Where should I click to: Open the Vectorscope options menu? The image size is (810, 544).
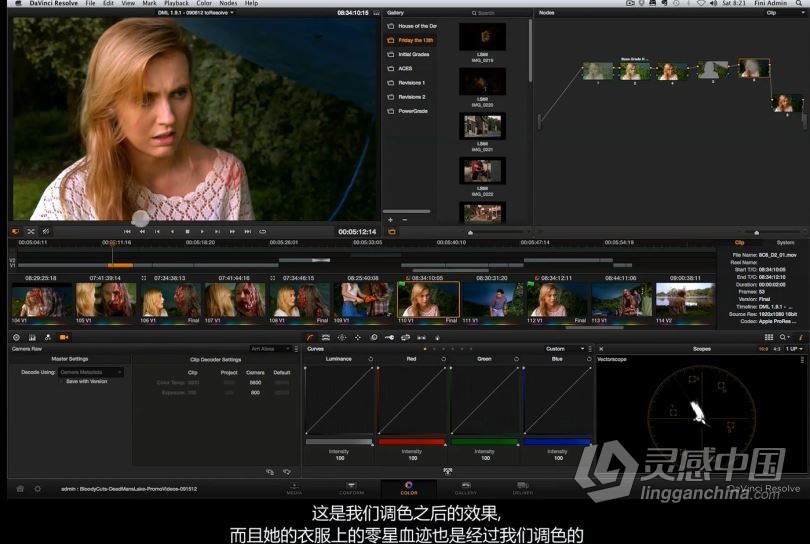click(x=802, y=360)
